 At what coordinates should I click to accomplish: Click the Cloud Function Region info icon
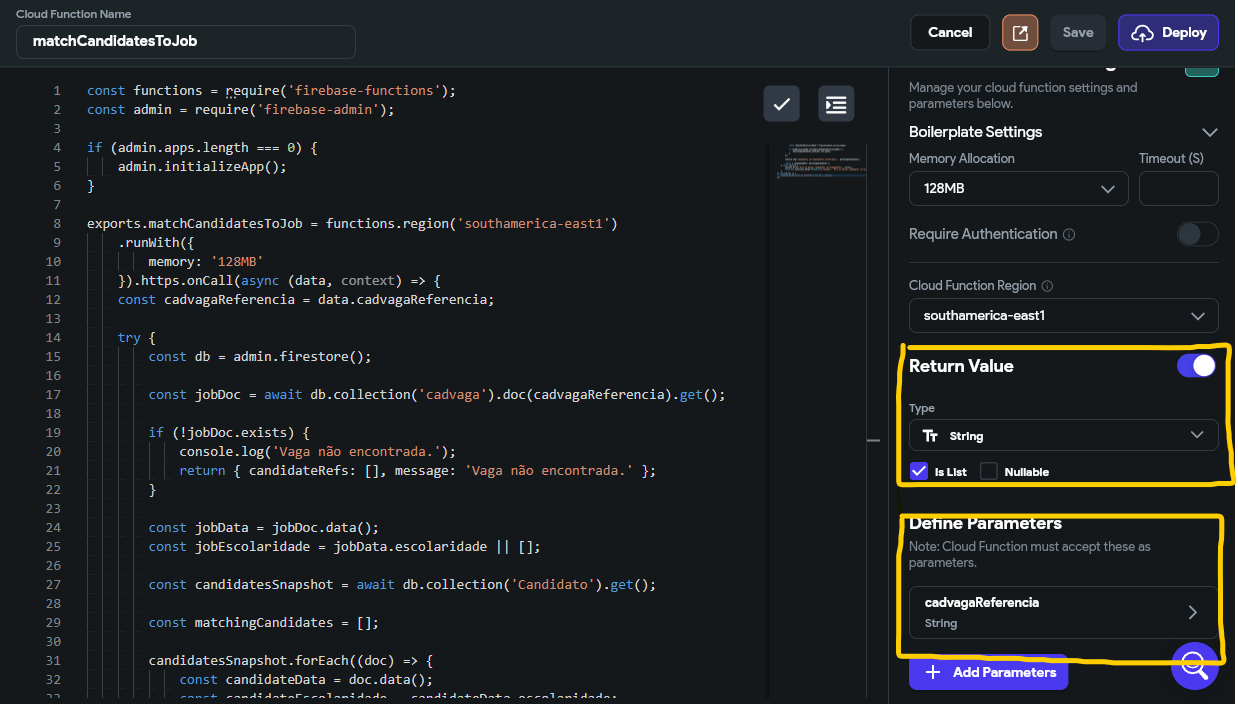[1047, 286]
